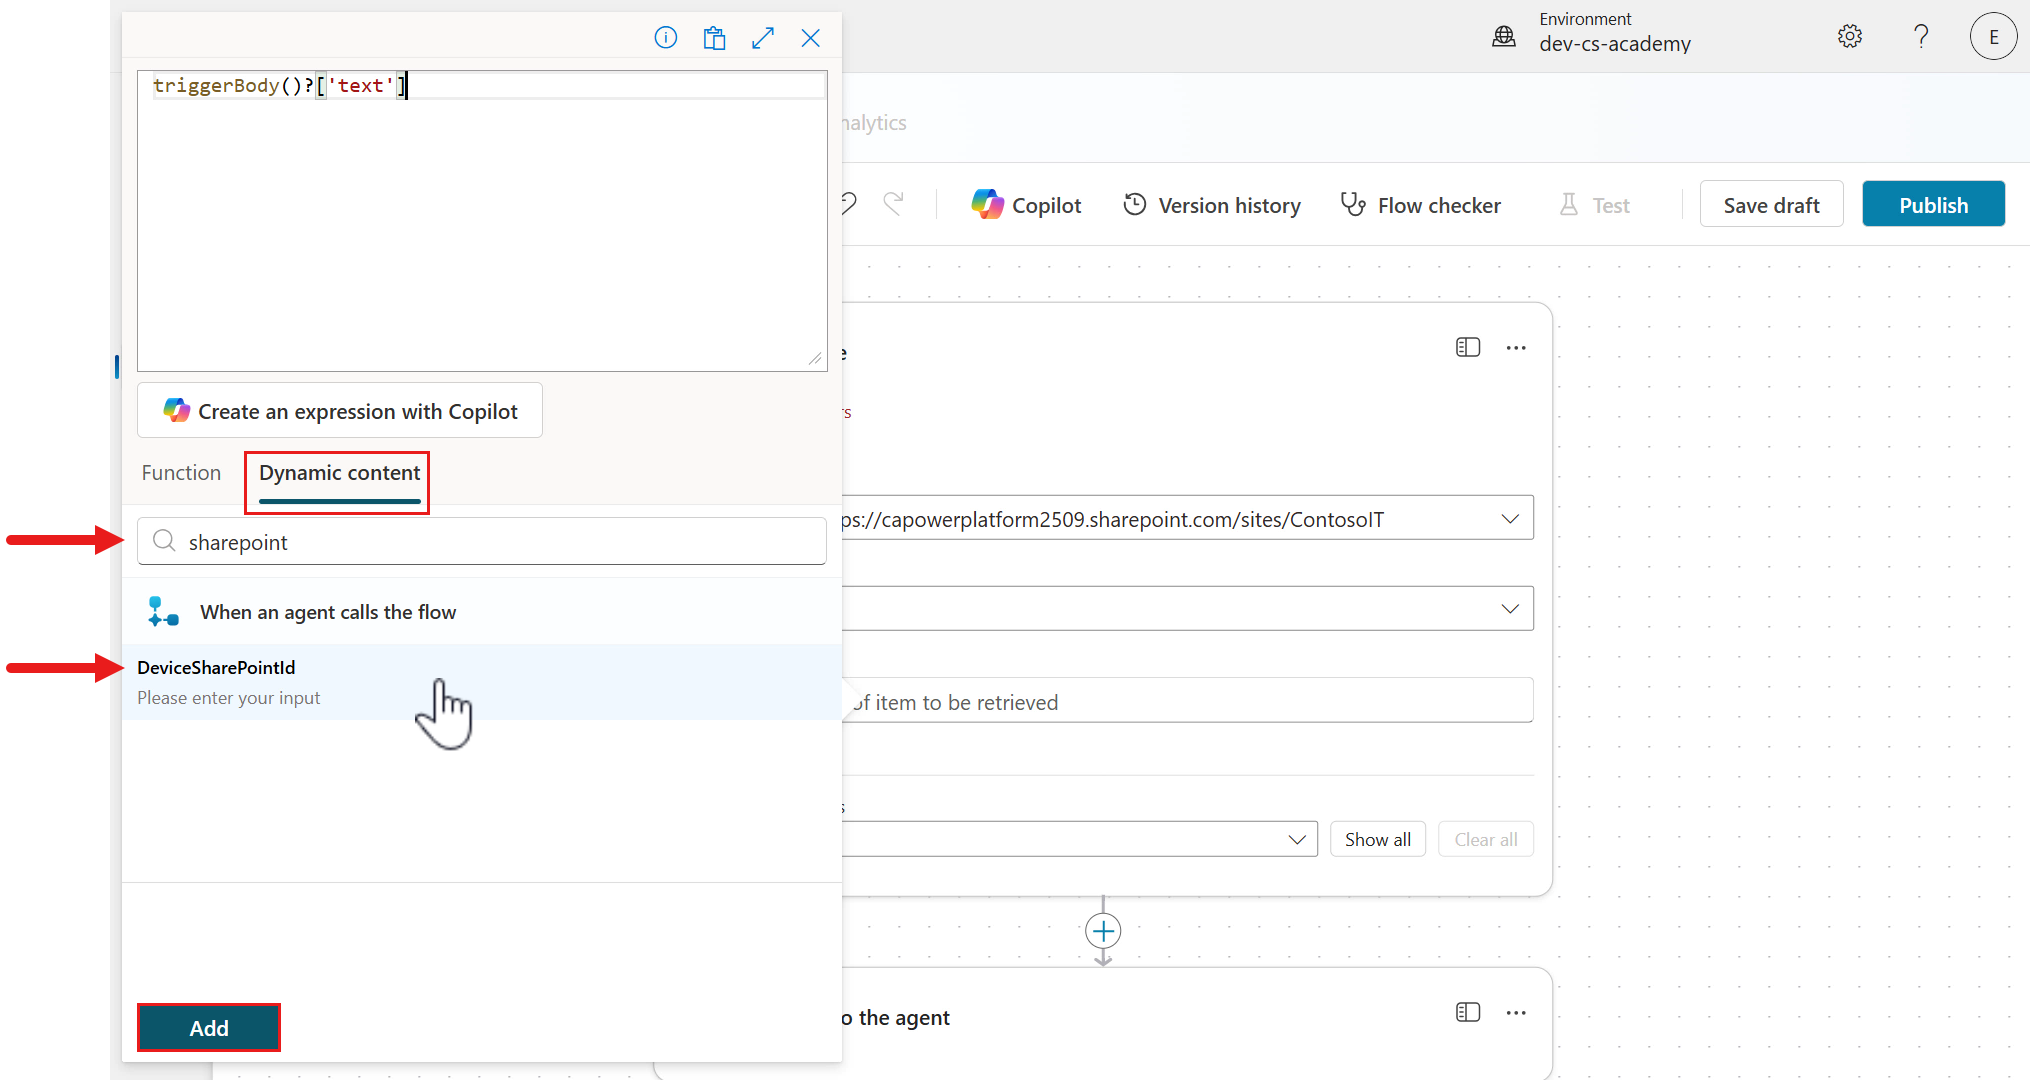Open the action's ellipsis menu
Viewport: 2030px width, 1080px height.
(x=1516, y=347)
